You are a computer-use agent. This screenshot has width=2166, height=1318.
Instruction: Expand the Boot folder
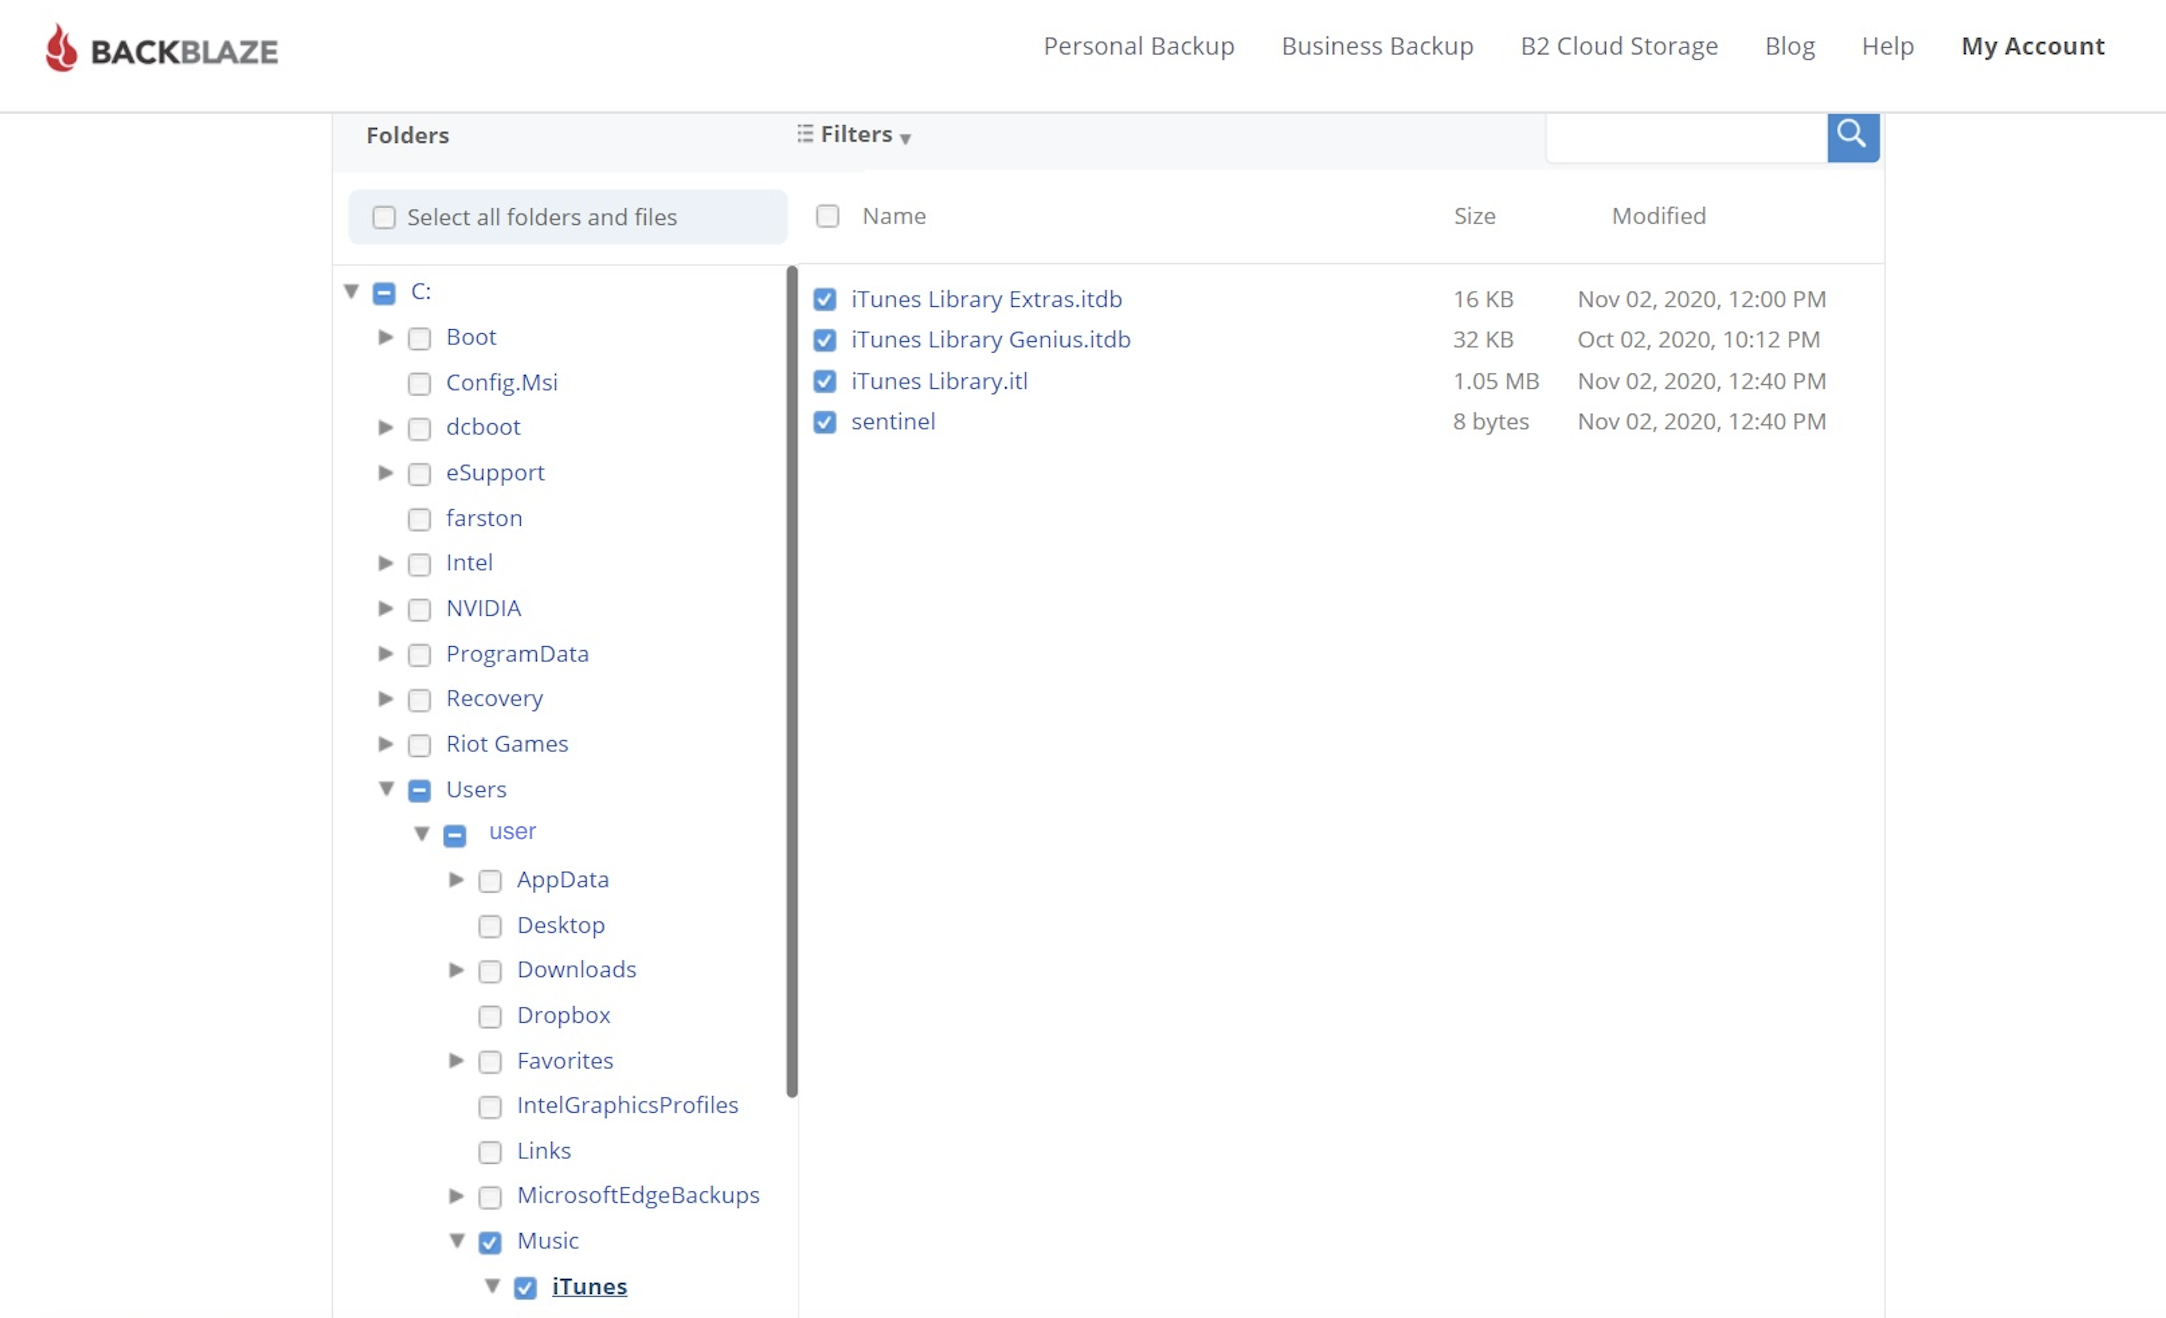click(x=385, y=337)
